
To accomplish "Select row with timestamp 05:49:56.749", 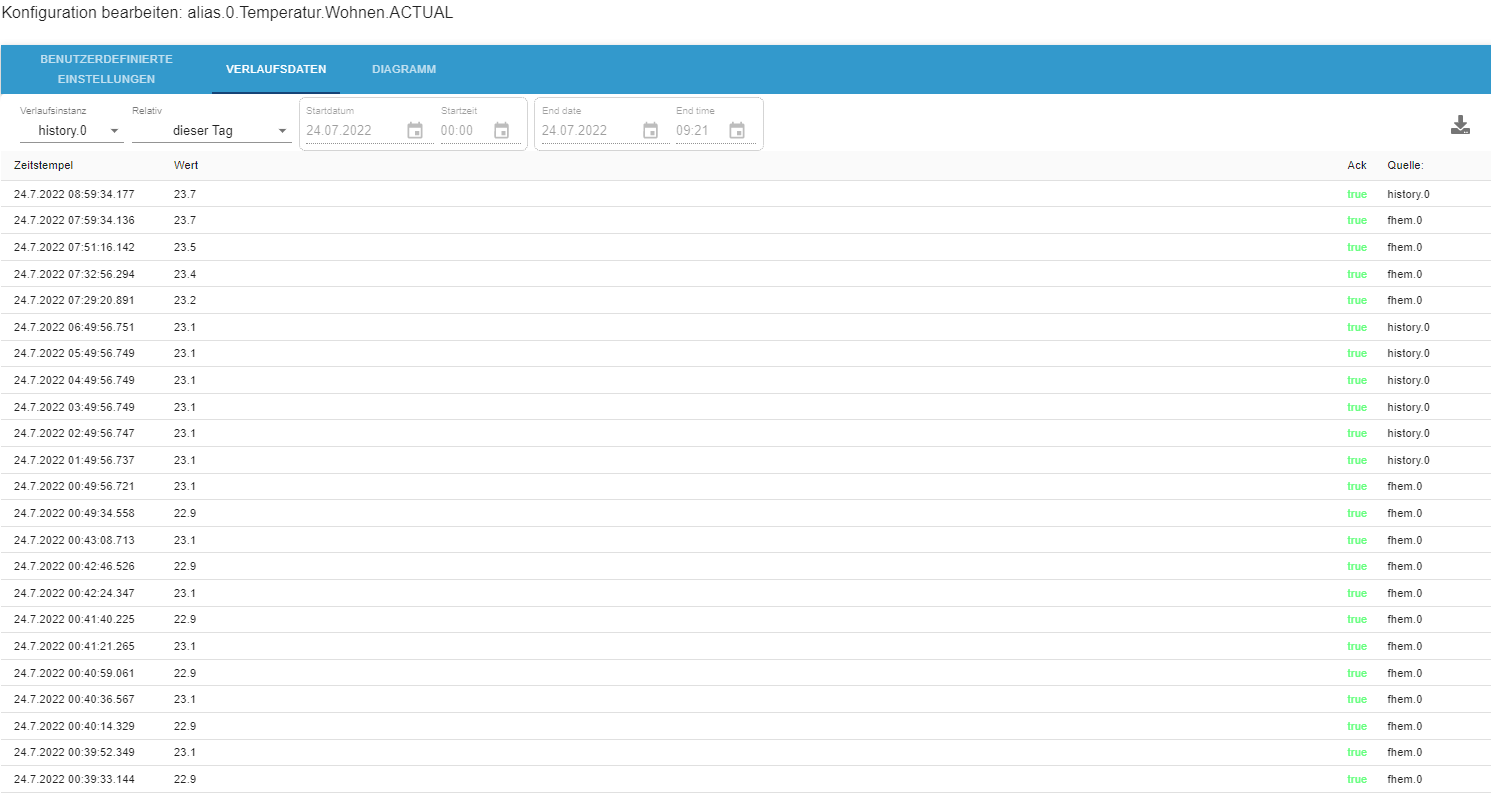I will pos(745,353).
